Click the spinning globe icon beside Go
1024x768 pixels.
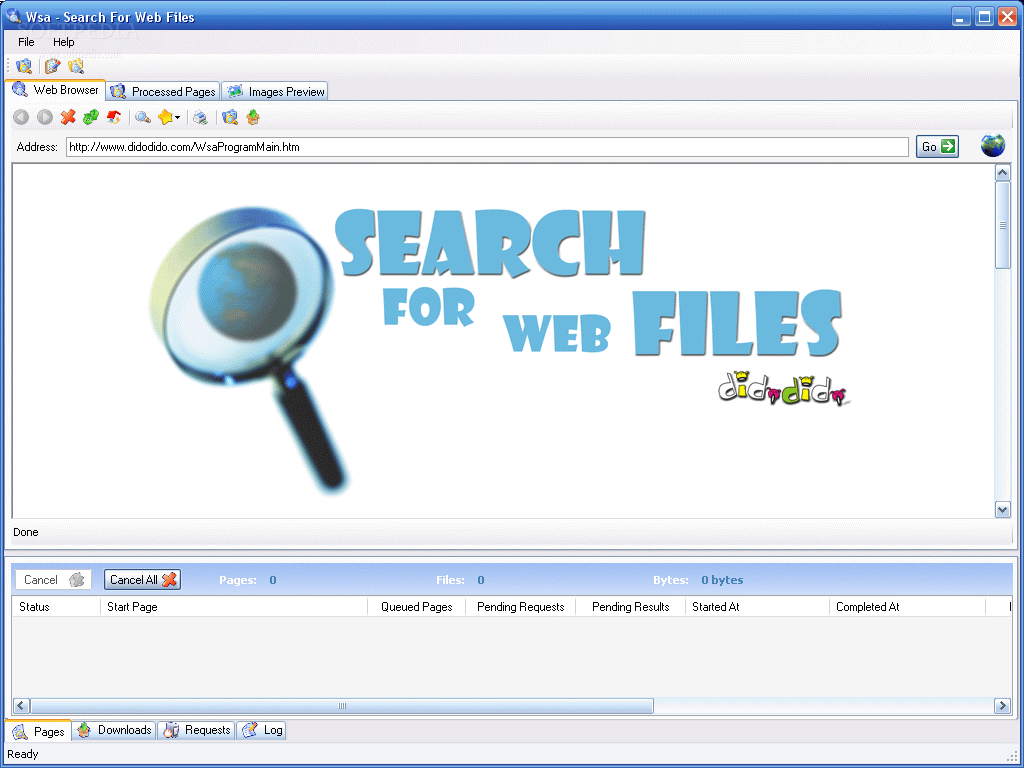coord(993,146)
